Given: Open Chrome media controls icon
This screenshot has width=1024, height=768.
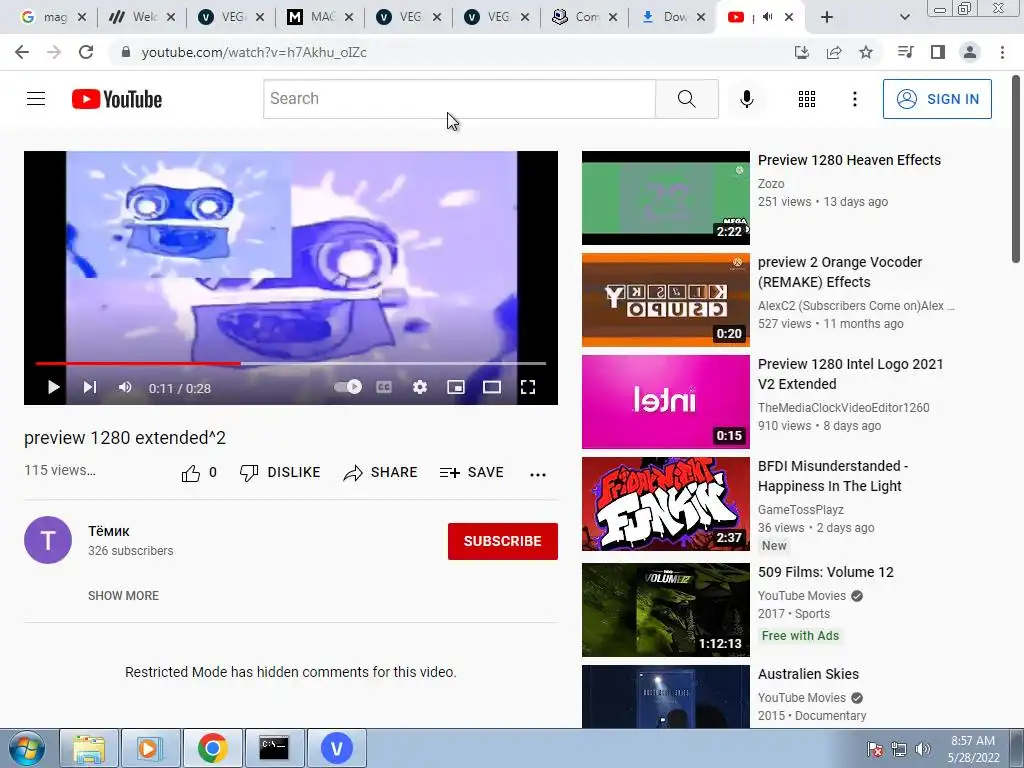Looking at the screenshot, I should [905, 52].
